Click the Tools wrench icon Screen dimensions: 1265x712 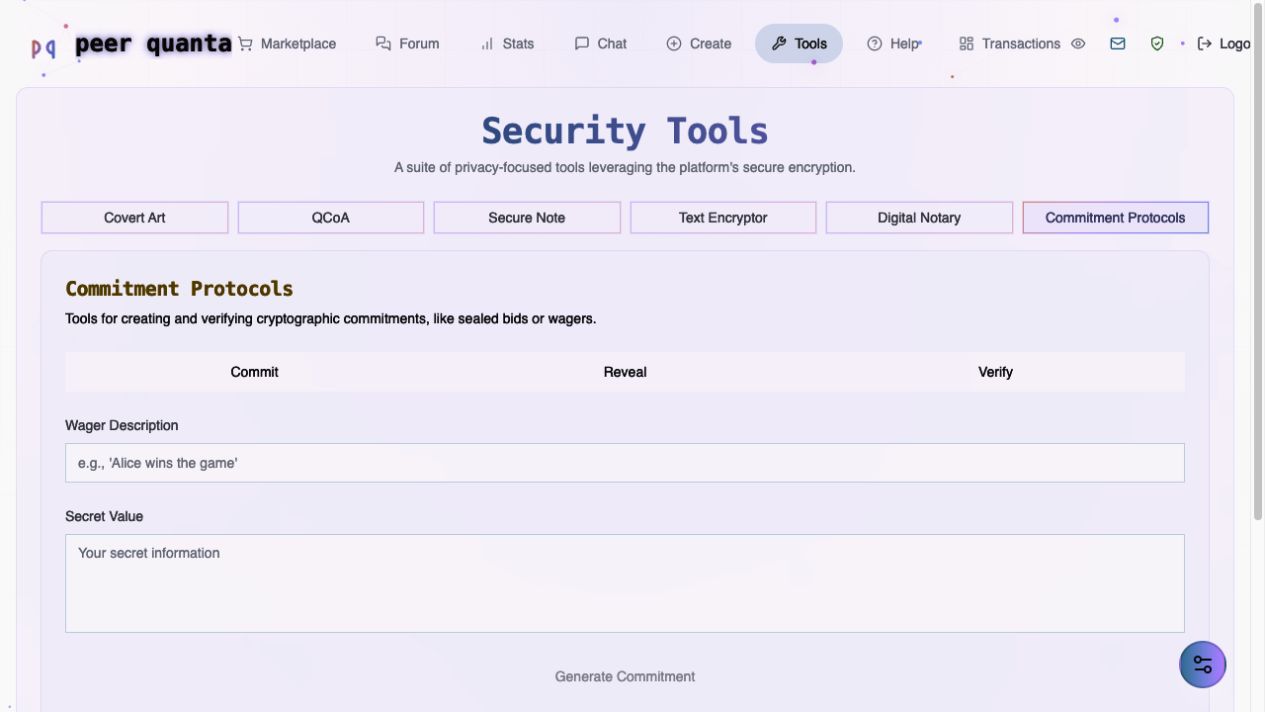tap(779, 44)
